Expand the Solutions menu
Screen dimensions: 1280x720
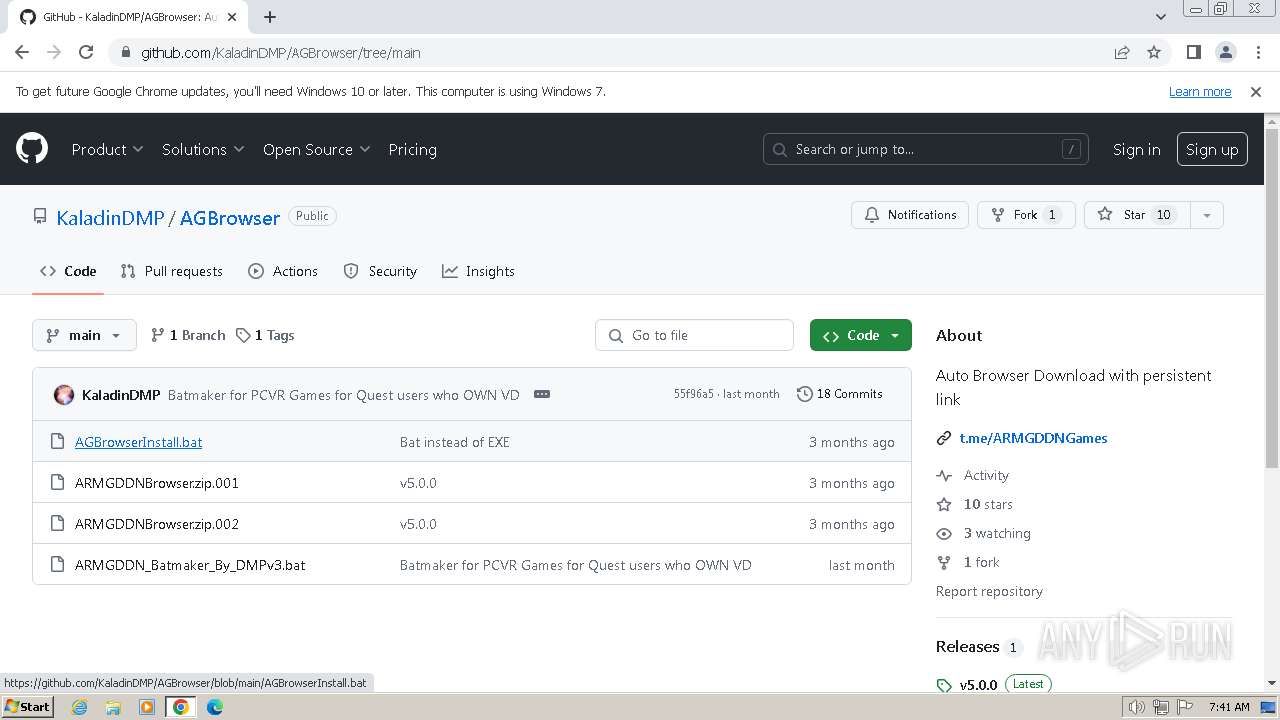(x=203, y=149)
